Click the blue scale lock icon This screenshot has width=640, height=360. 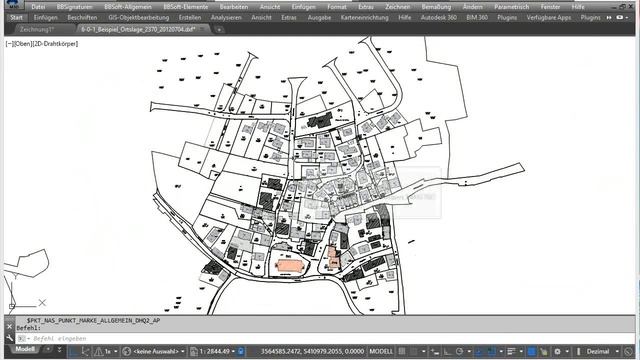(241, 351)
